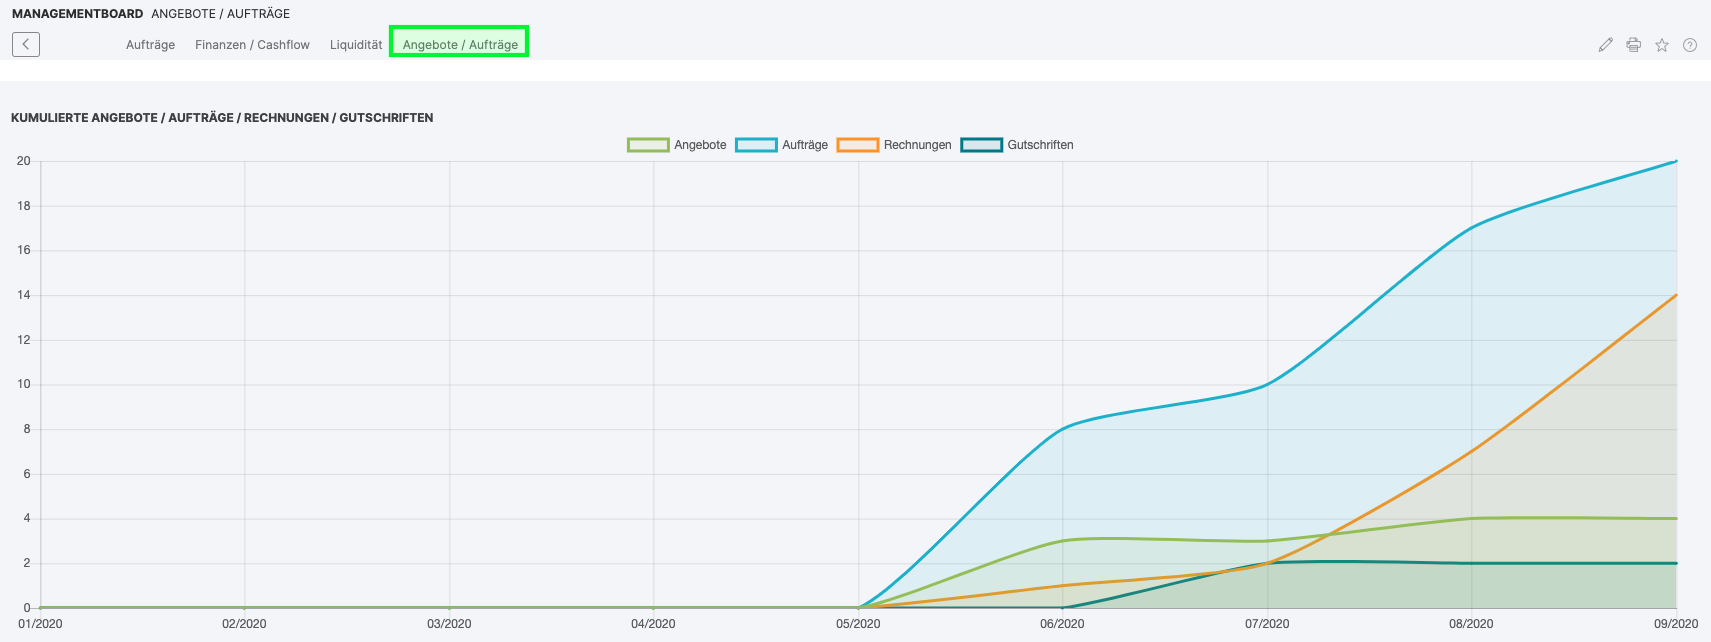The width and height of the screenshot is (1711, 642).
Task: Click Gutschriften data point at 07/2020
Action: click(1267, 563)
